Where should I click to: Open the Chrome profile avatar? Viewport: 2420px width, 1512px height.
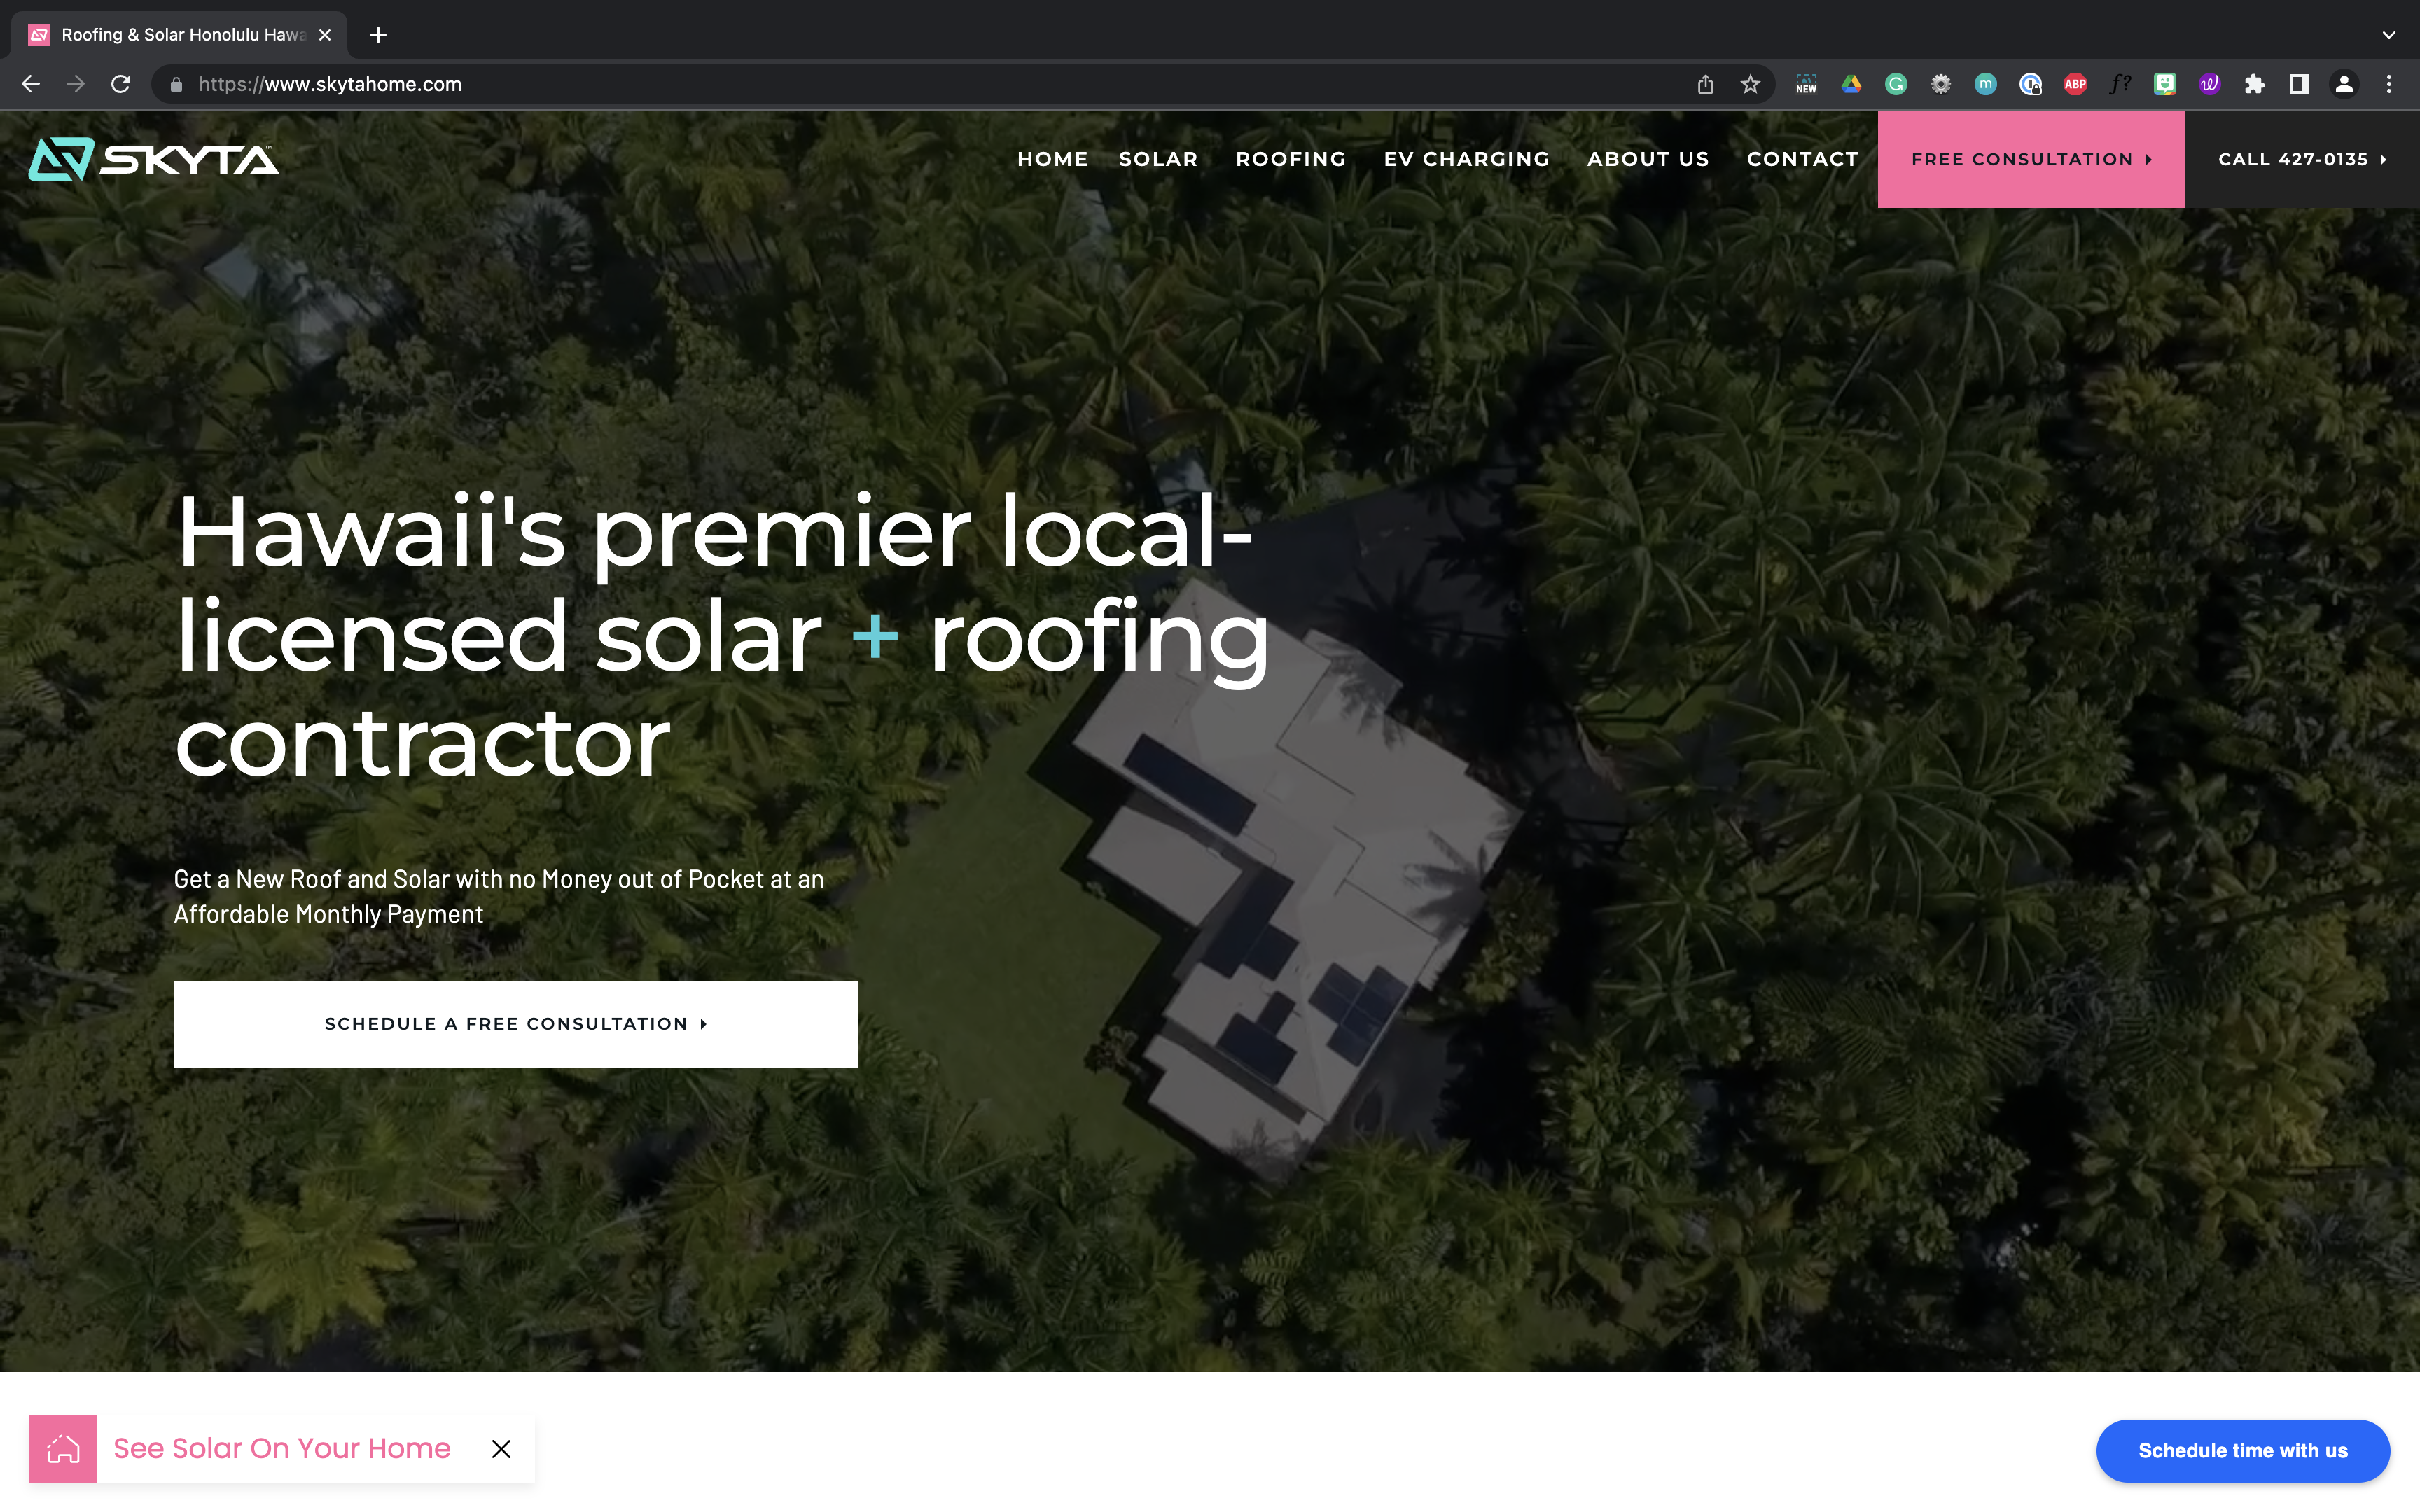2344,85
